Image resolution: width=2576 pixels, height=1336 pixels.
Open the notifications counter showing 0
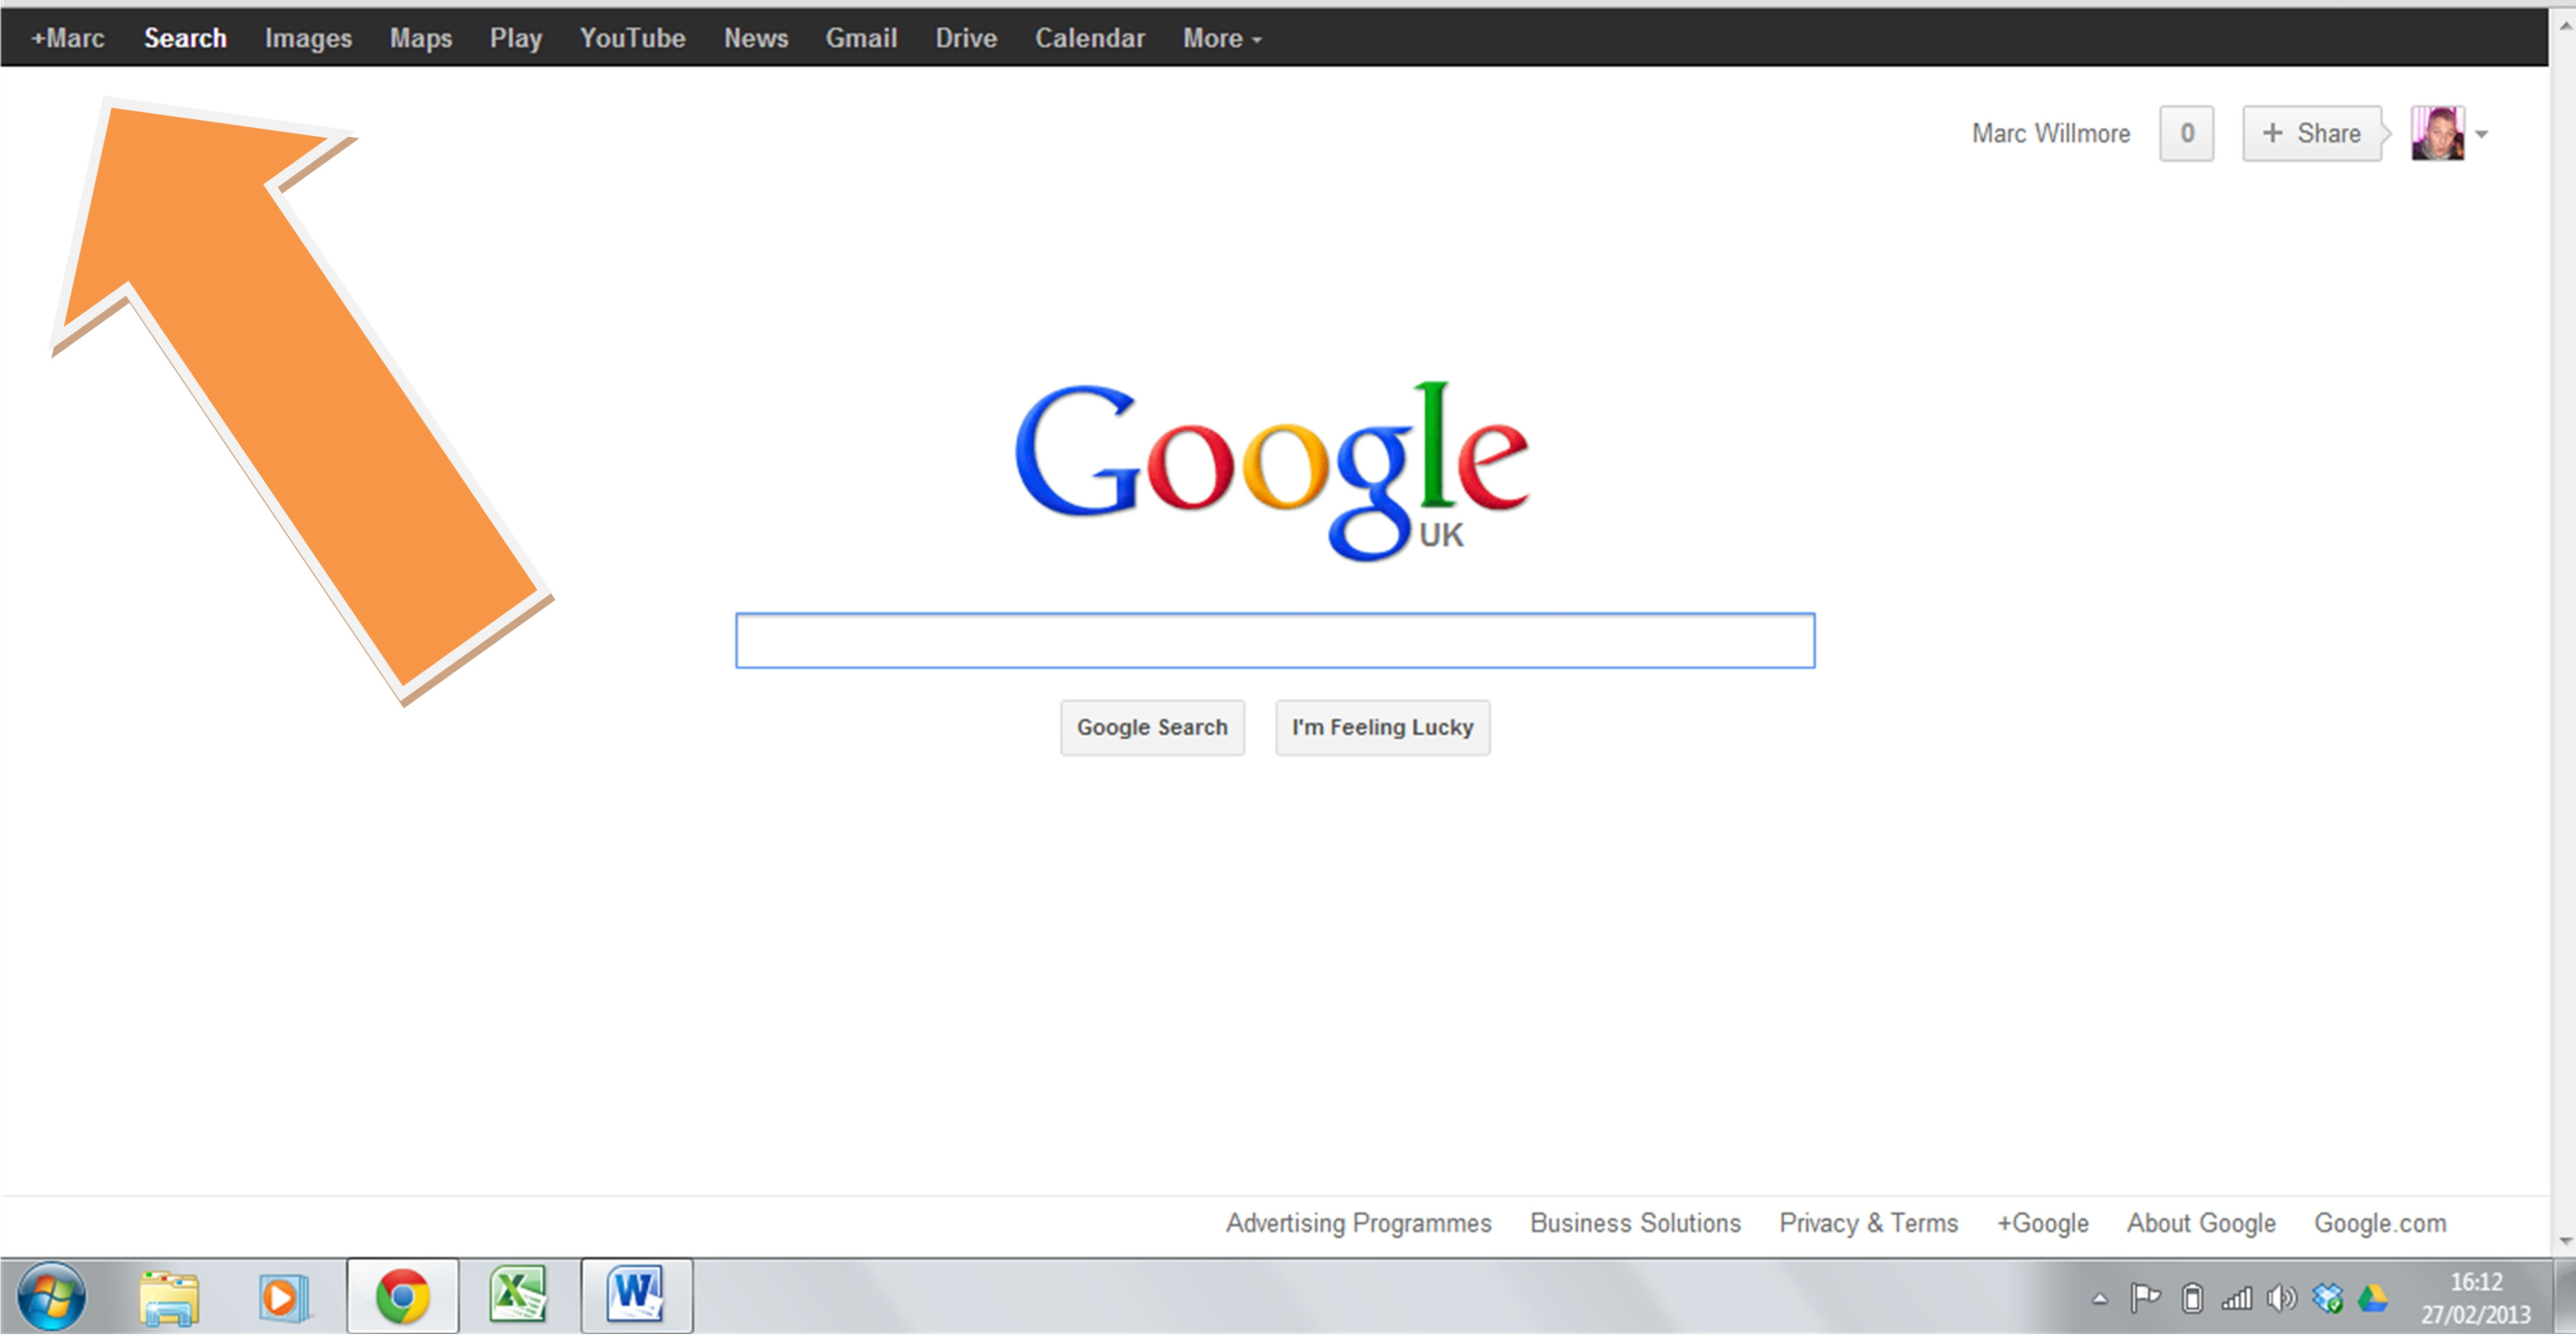[2187, 133]
